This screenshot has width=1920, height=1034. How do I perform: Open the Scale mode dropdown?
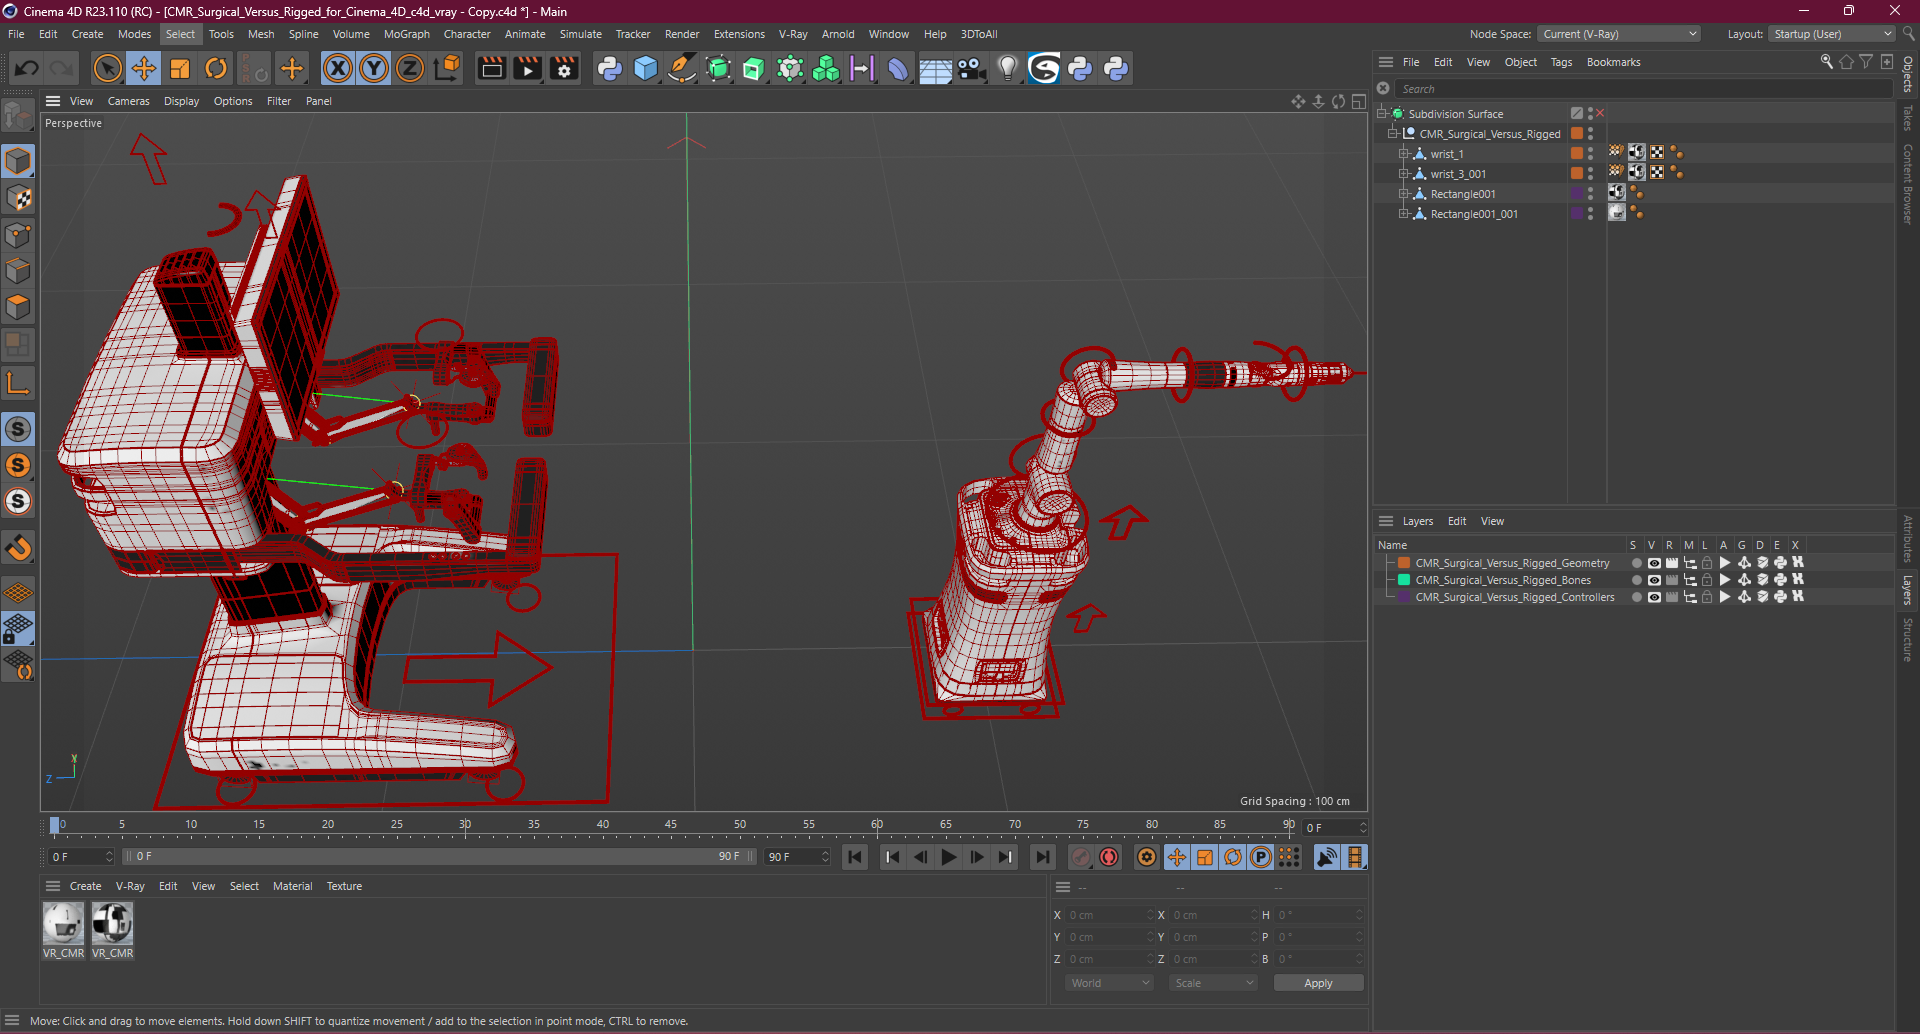click(1214, 983)
